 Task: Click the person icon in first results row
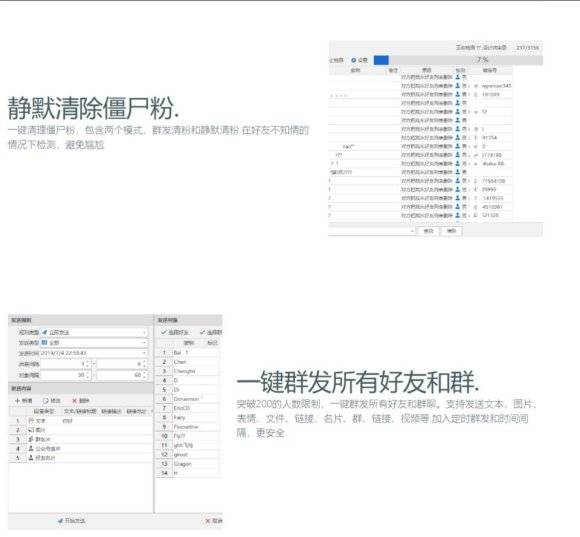tap(458, 77)
